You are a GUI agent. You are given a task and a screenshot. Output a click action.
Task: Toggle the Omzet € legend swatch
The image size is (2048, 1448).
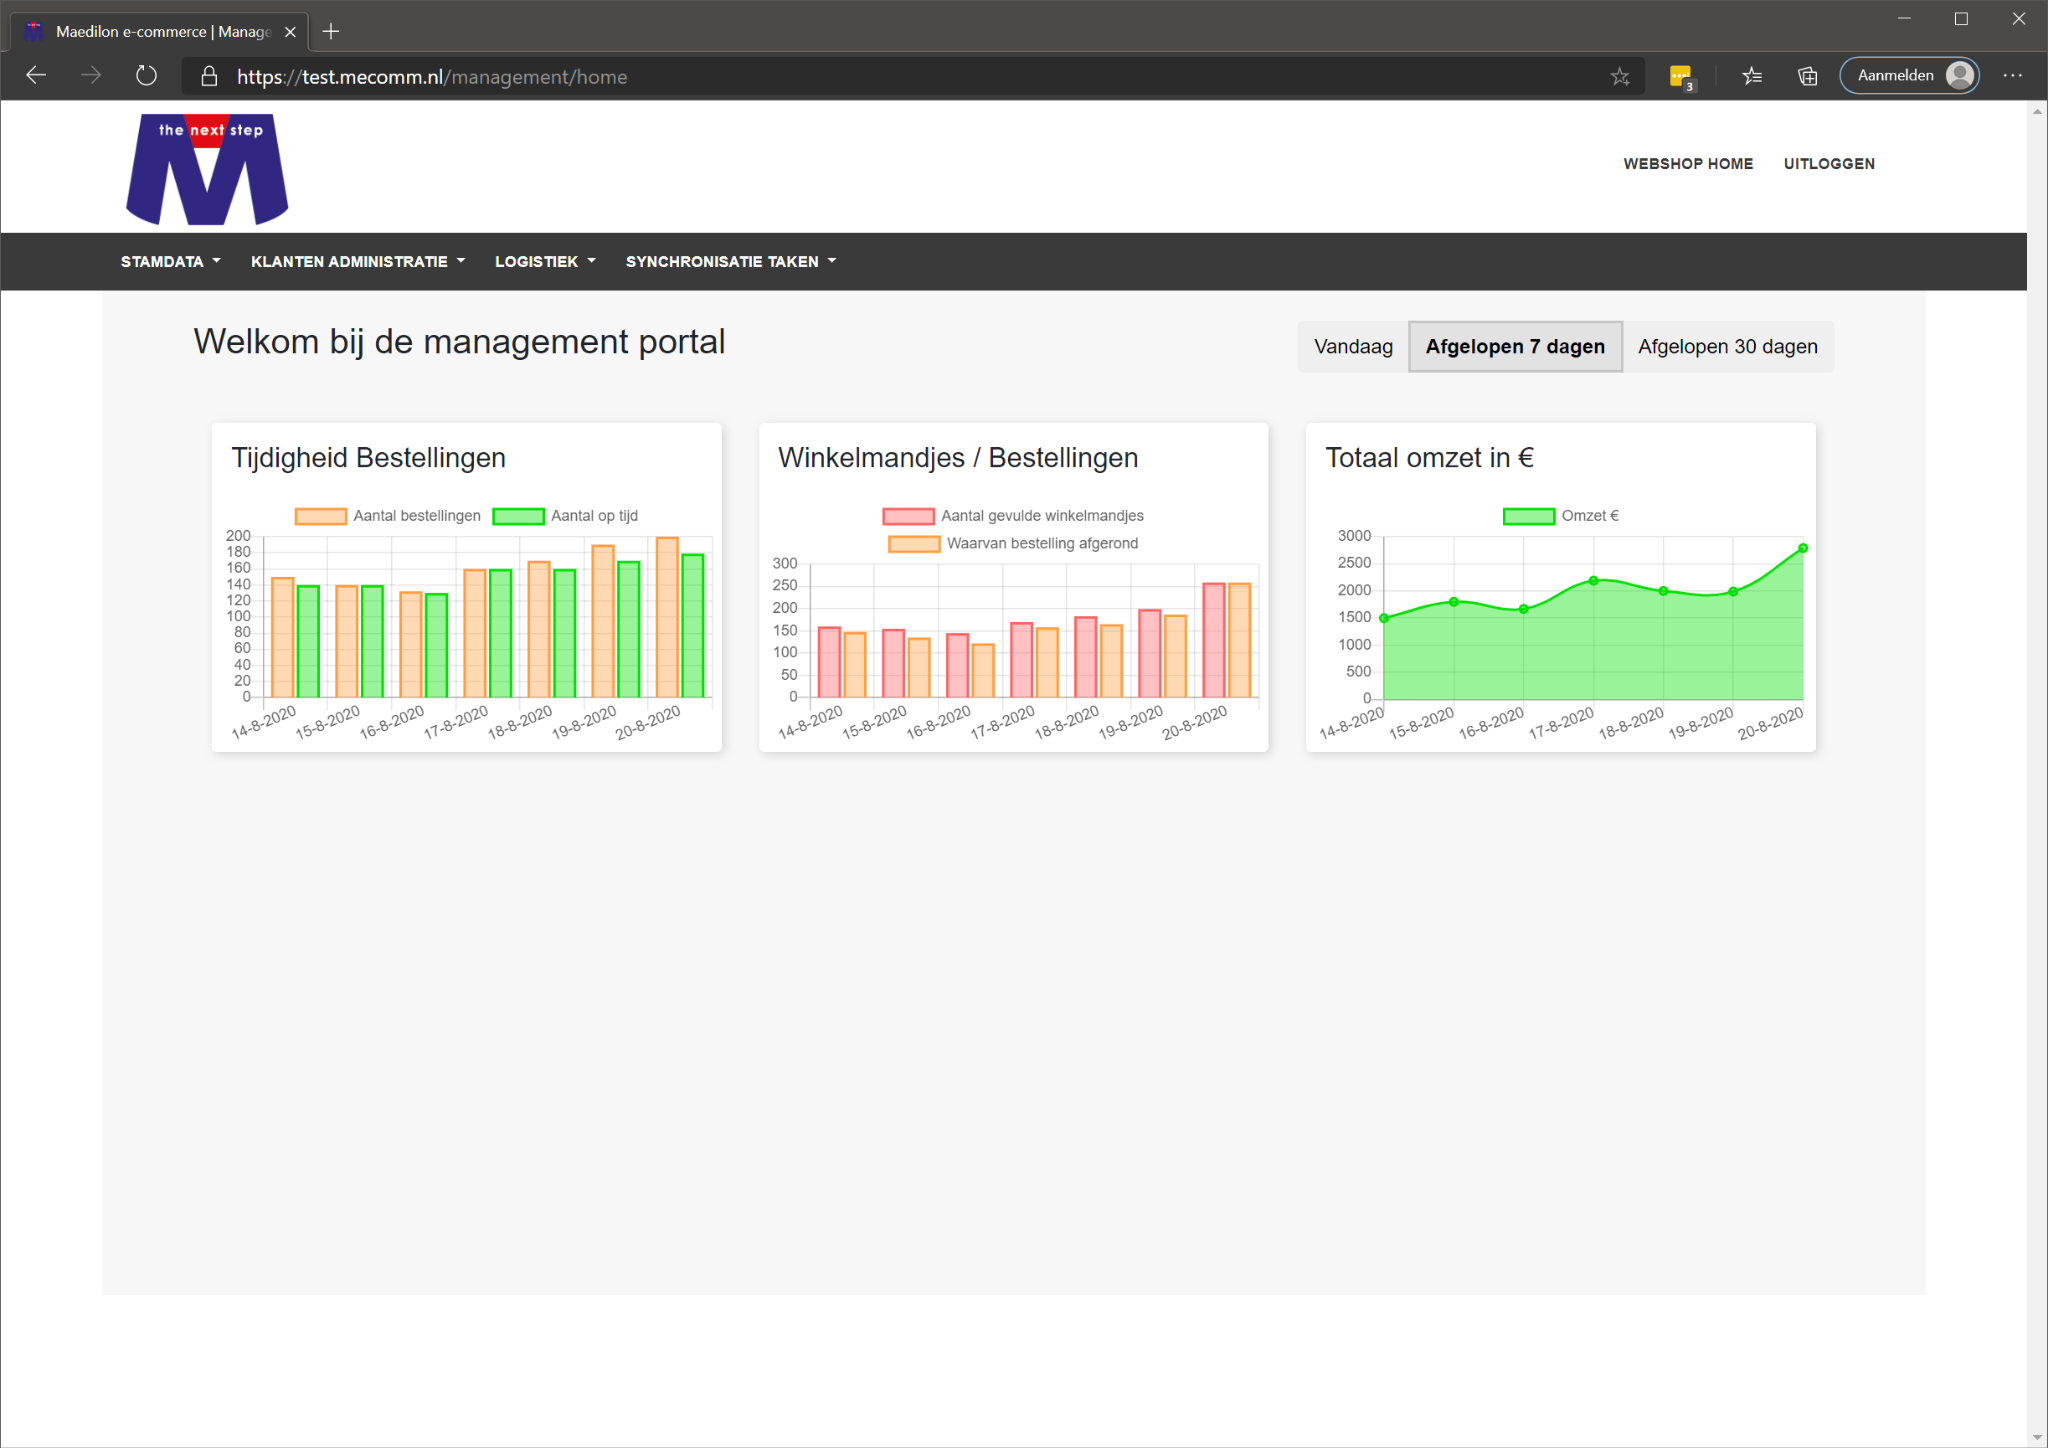click(1528, 516)
